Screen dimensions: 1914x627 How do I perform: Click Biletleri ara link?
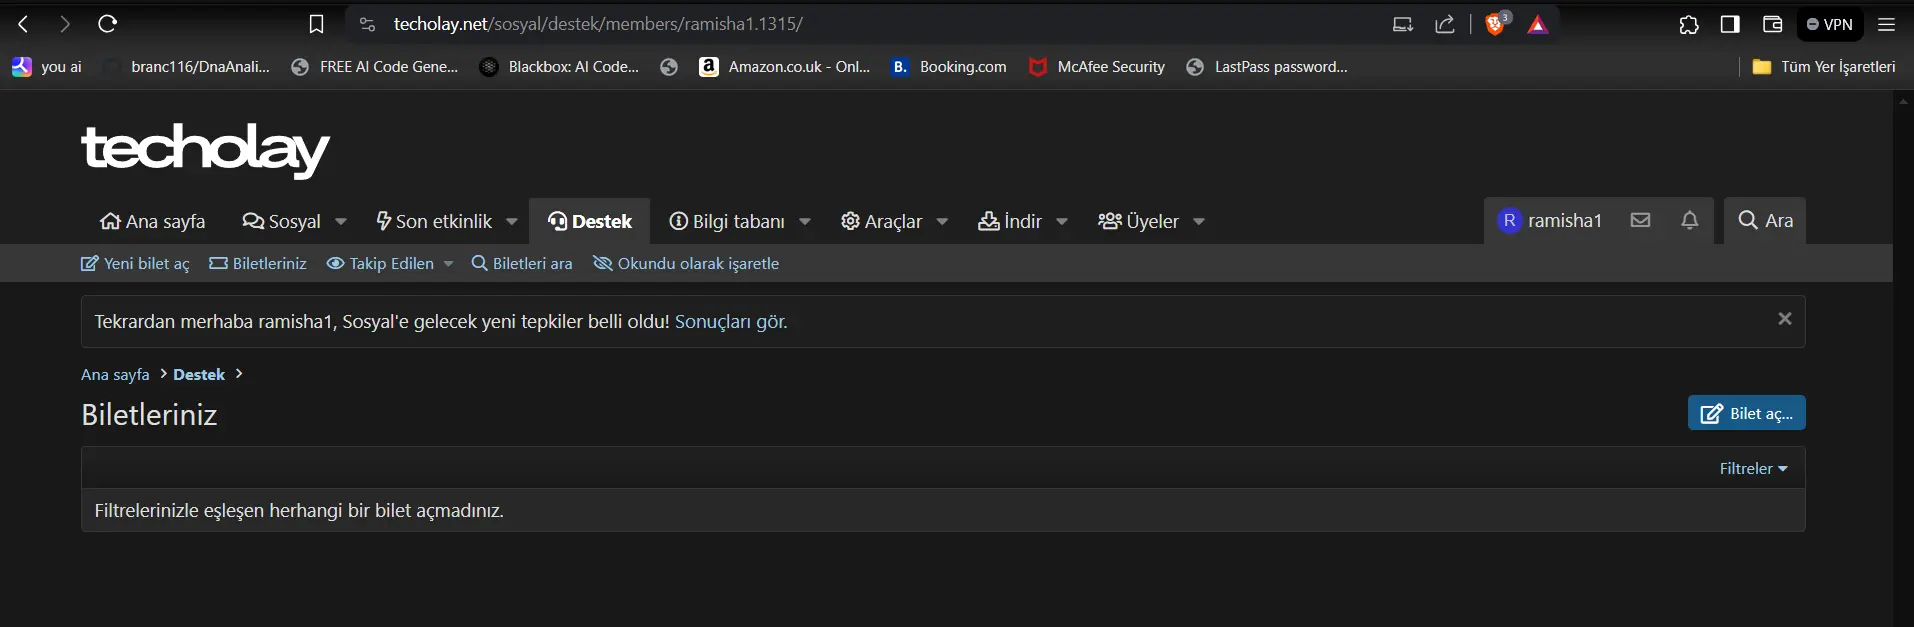point(522,264)
